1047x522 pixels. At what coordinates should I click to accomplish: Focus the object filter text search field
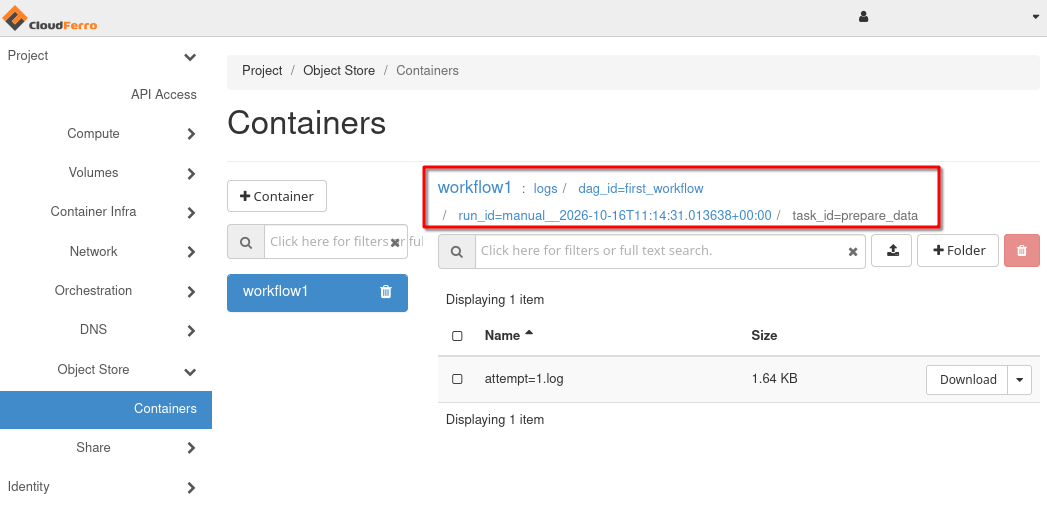click(670, 252)
